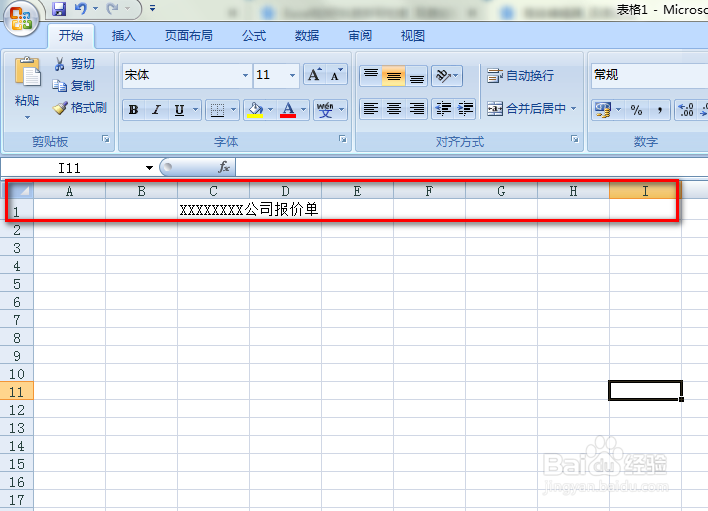This screenshot has width=708, height=511.
Task: Undo the last action
Action: [81, 8]
